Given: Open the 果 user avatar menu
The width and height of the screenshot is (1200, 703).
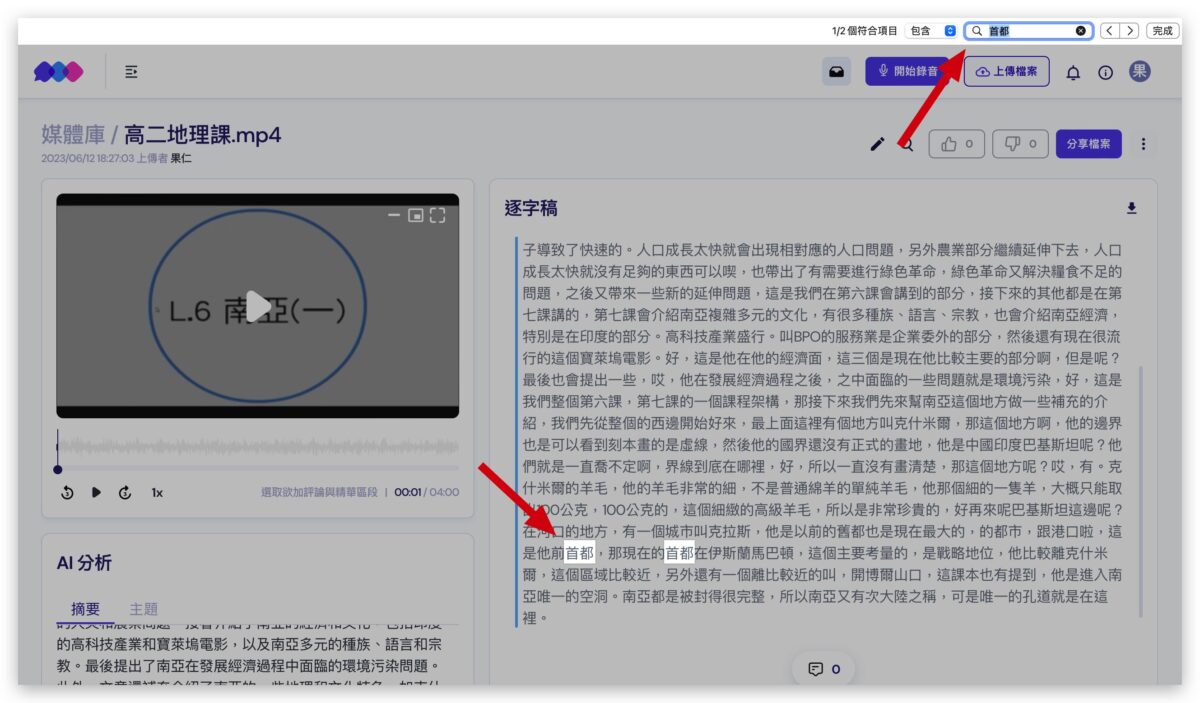Looking at the screenshot, I should tap(1140, 71).
